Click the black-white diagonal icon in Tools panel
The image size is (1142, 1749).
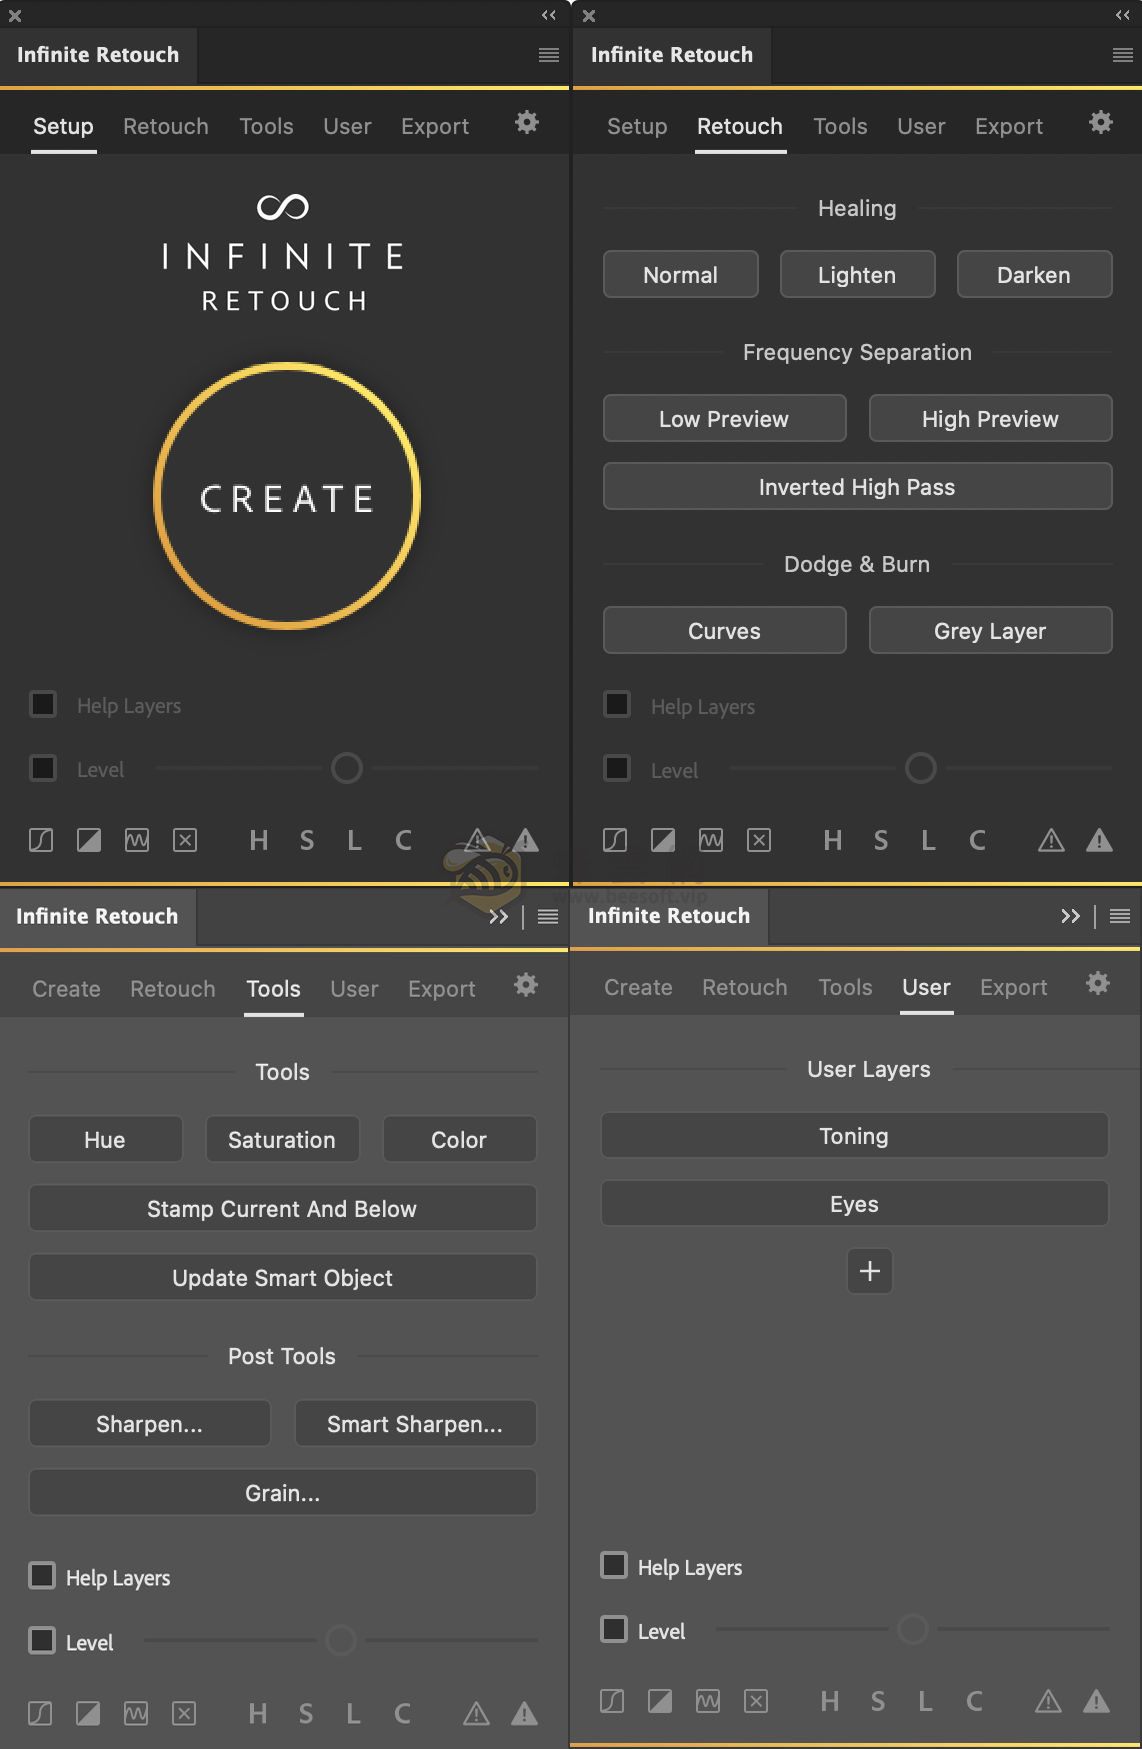point(88,1714)
